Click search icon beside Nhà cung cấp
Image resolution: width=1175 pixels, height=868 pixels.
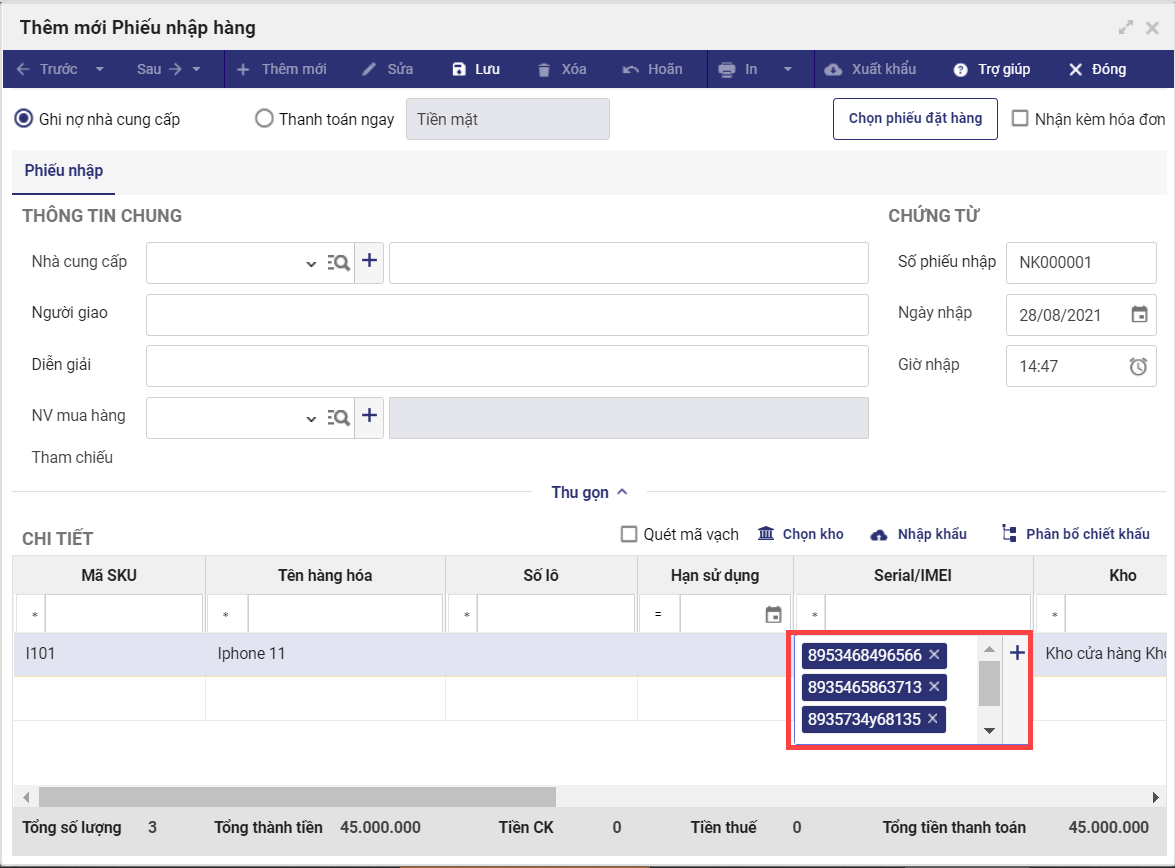pos(339,263)
